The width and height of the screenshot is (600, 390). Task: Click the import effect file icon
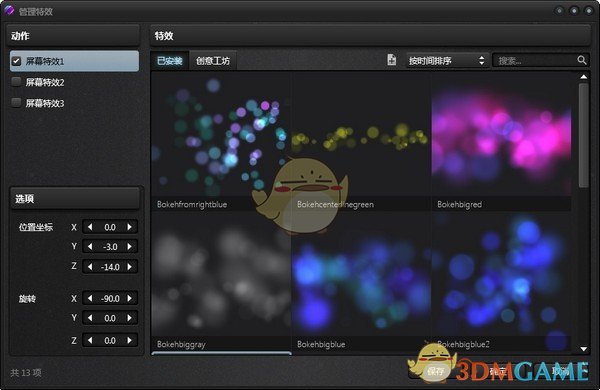[391, 60]
